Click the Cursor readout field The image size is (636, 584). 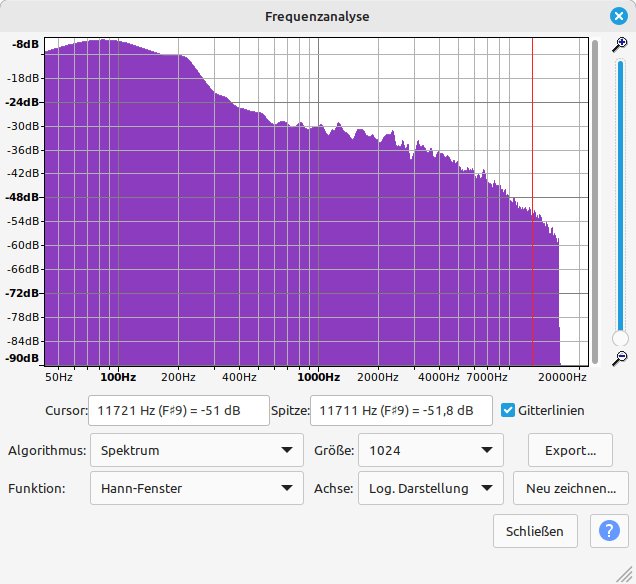click(x=179, y=410)
